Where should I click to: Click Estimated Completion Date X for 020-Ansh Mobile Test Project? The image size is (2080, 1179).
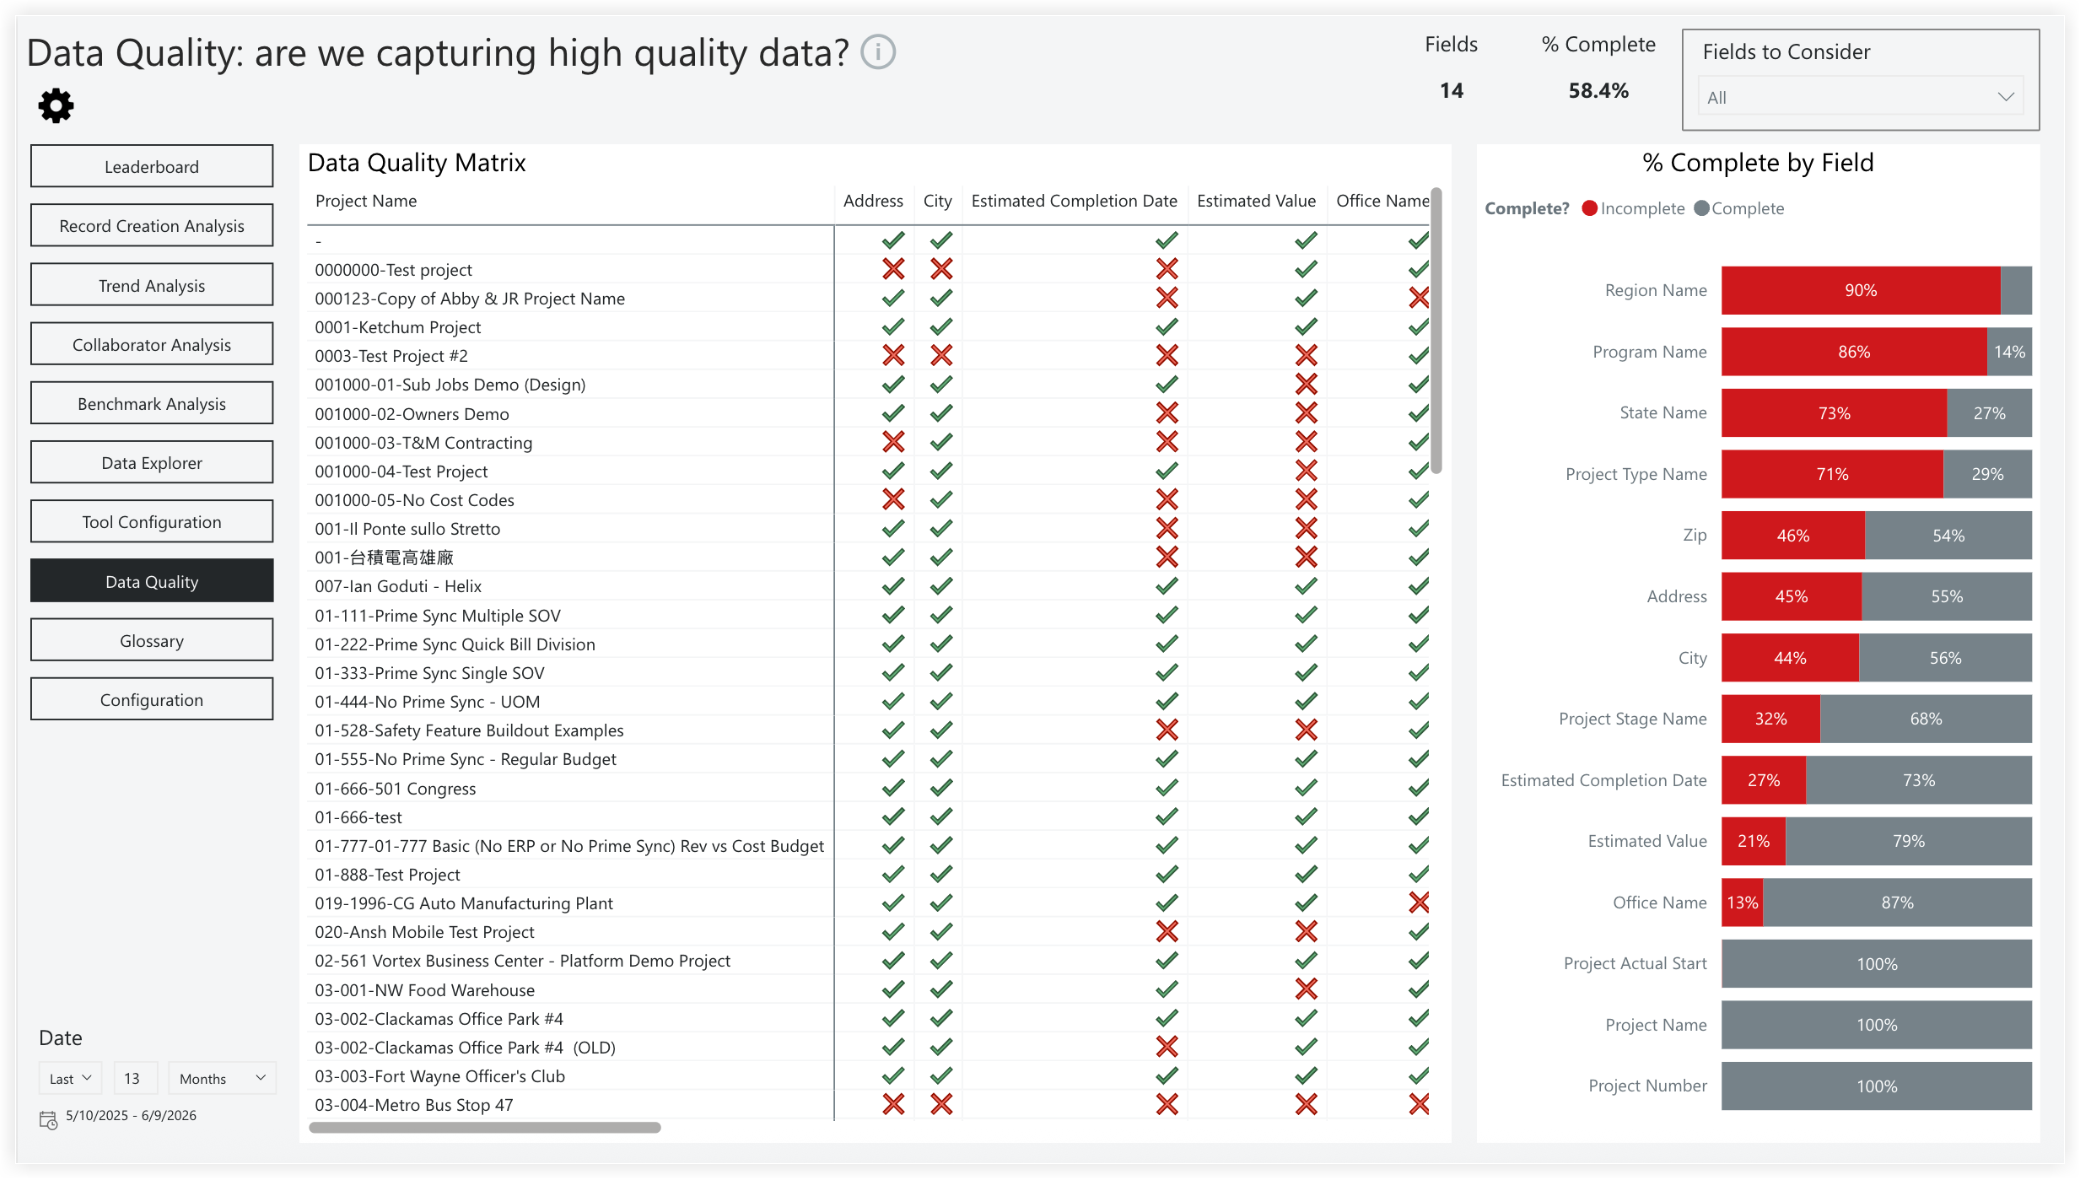click(1167, 932)
